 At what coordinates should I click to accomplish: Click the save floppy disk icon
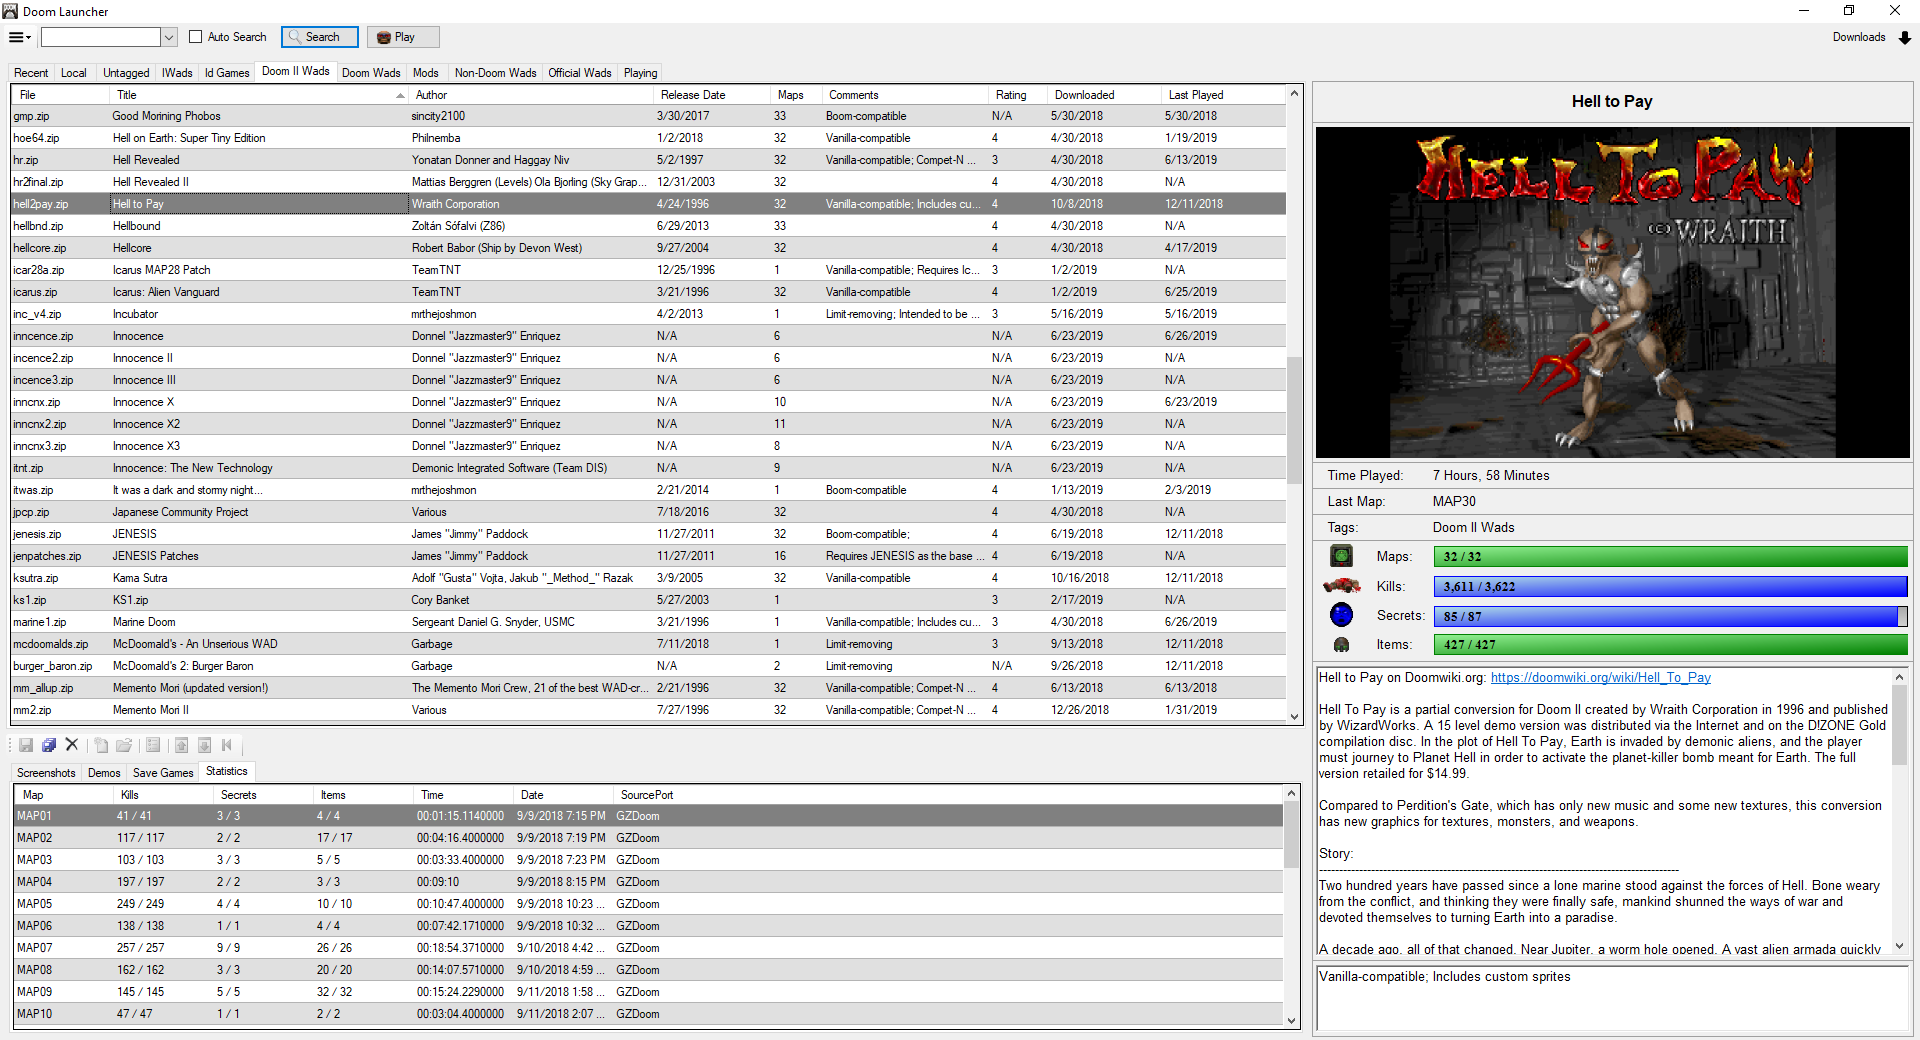26,745
